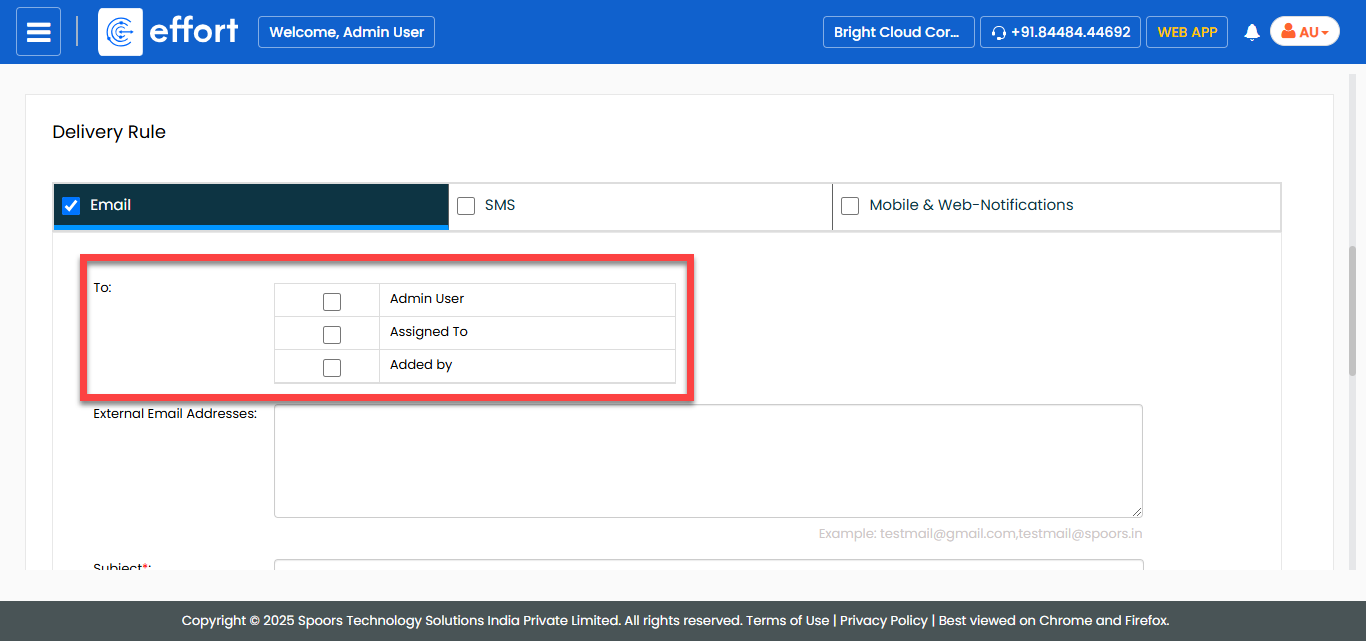
Task: Expand the AU user account dropdown
Action: [1304, 32]
